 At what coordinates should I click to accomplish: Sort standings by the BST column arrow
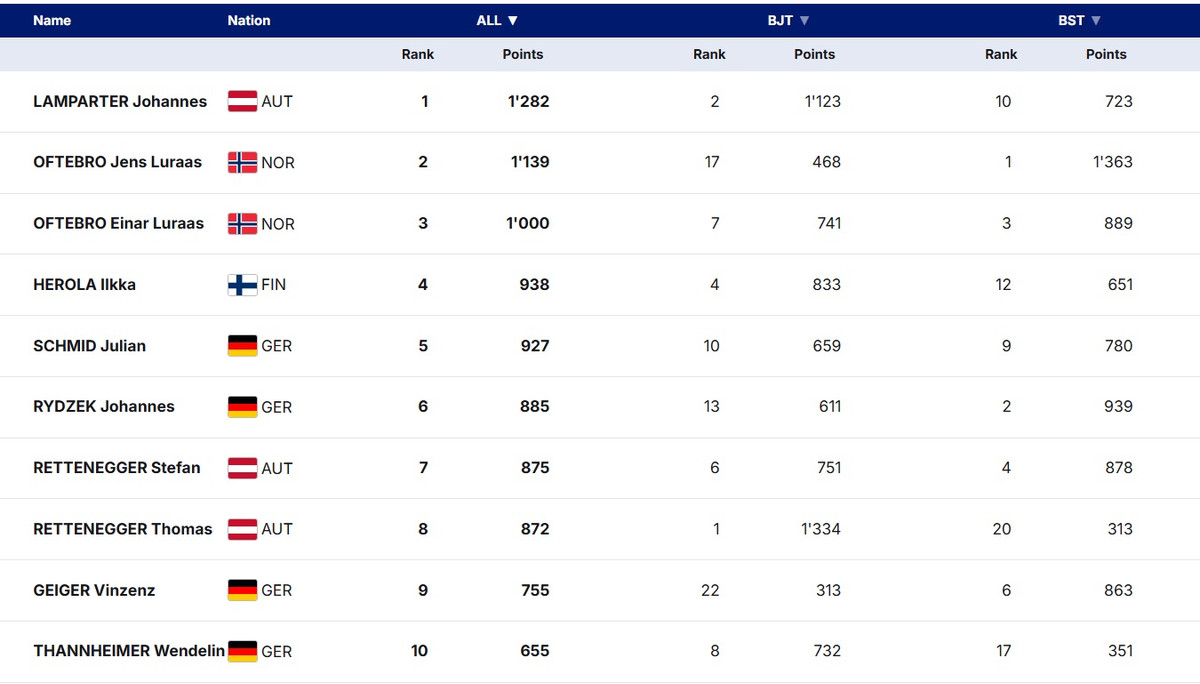pos(1096,20)
